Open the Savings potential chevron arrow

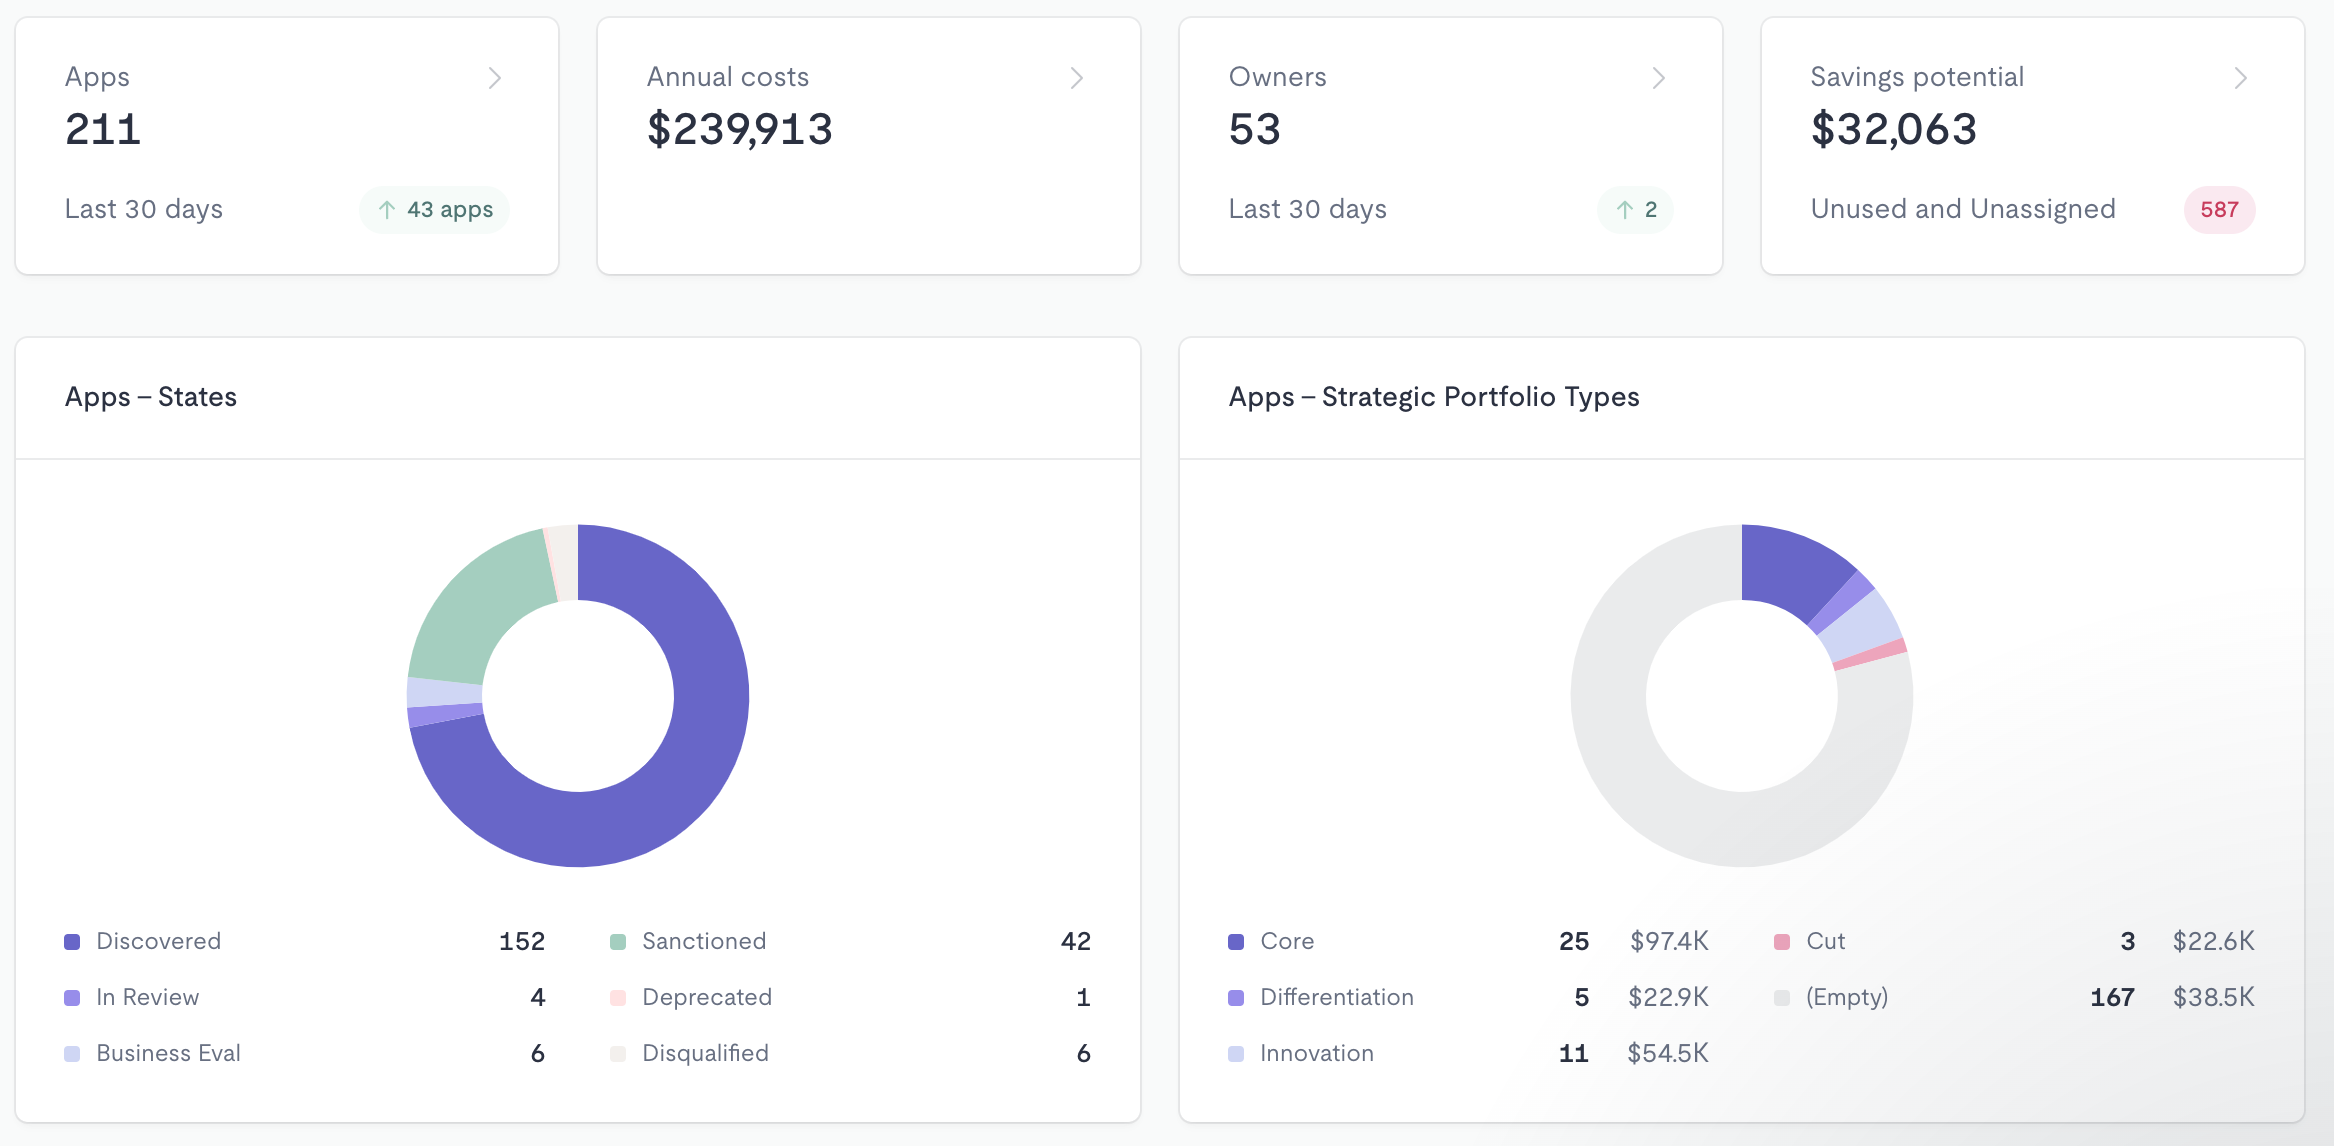coord(2240,78)
